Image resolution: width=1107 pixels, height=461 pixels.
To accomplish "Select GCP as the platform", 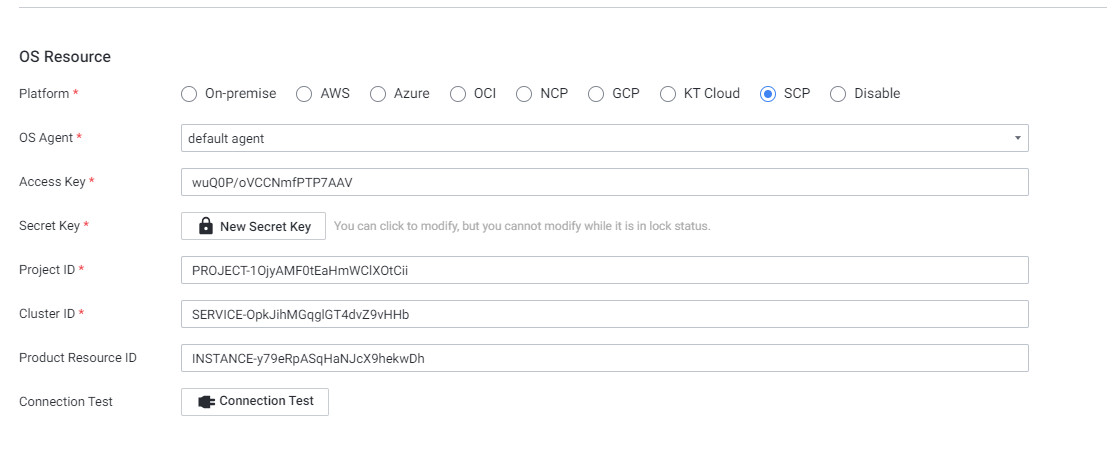I will click(596, 94).
